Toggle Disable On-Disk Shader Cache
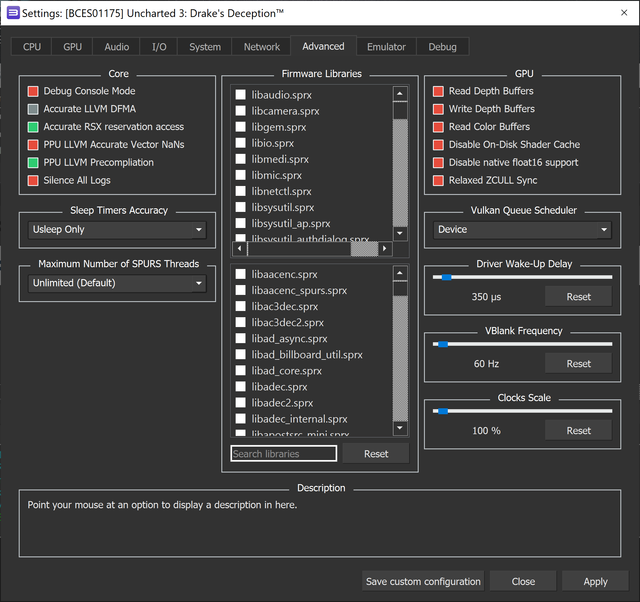This screenshot has width=640, height=602. pos(438,145)
